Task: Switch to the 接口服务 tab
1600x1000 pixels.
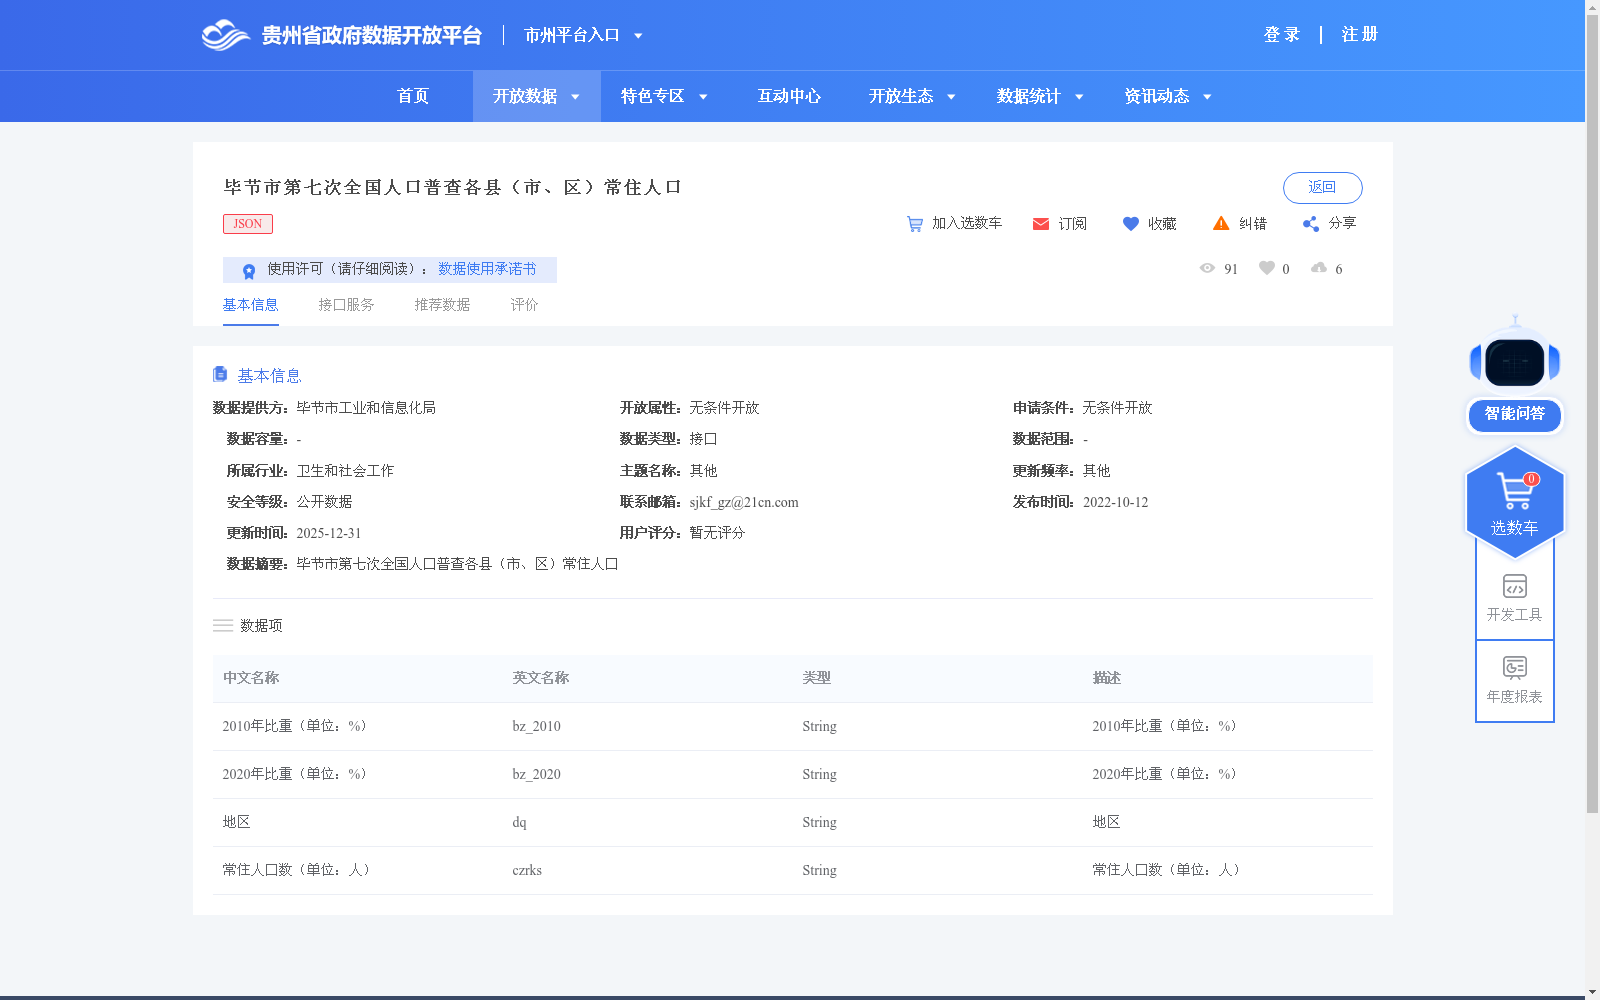Action: click(346, 305)
